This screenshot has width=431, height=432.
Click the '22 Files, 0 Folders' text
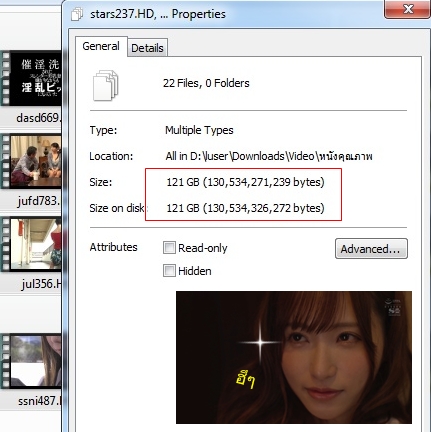point(206,83)
